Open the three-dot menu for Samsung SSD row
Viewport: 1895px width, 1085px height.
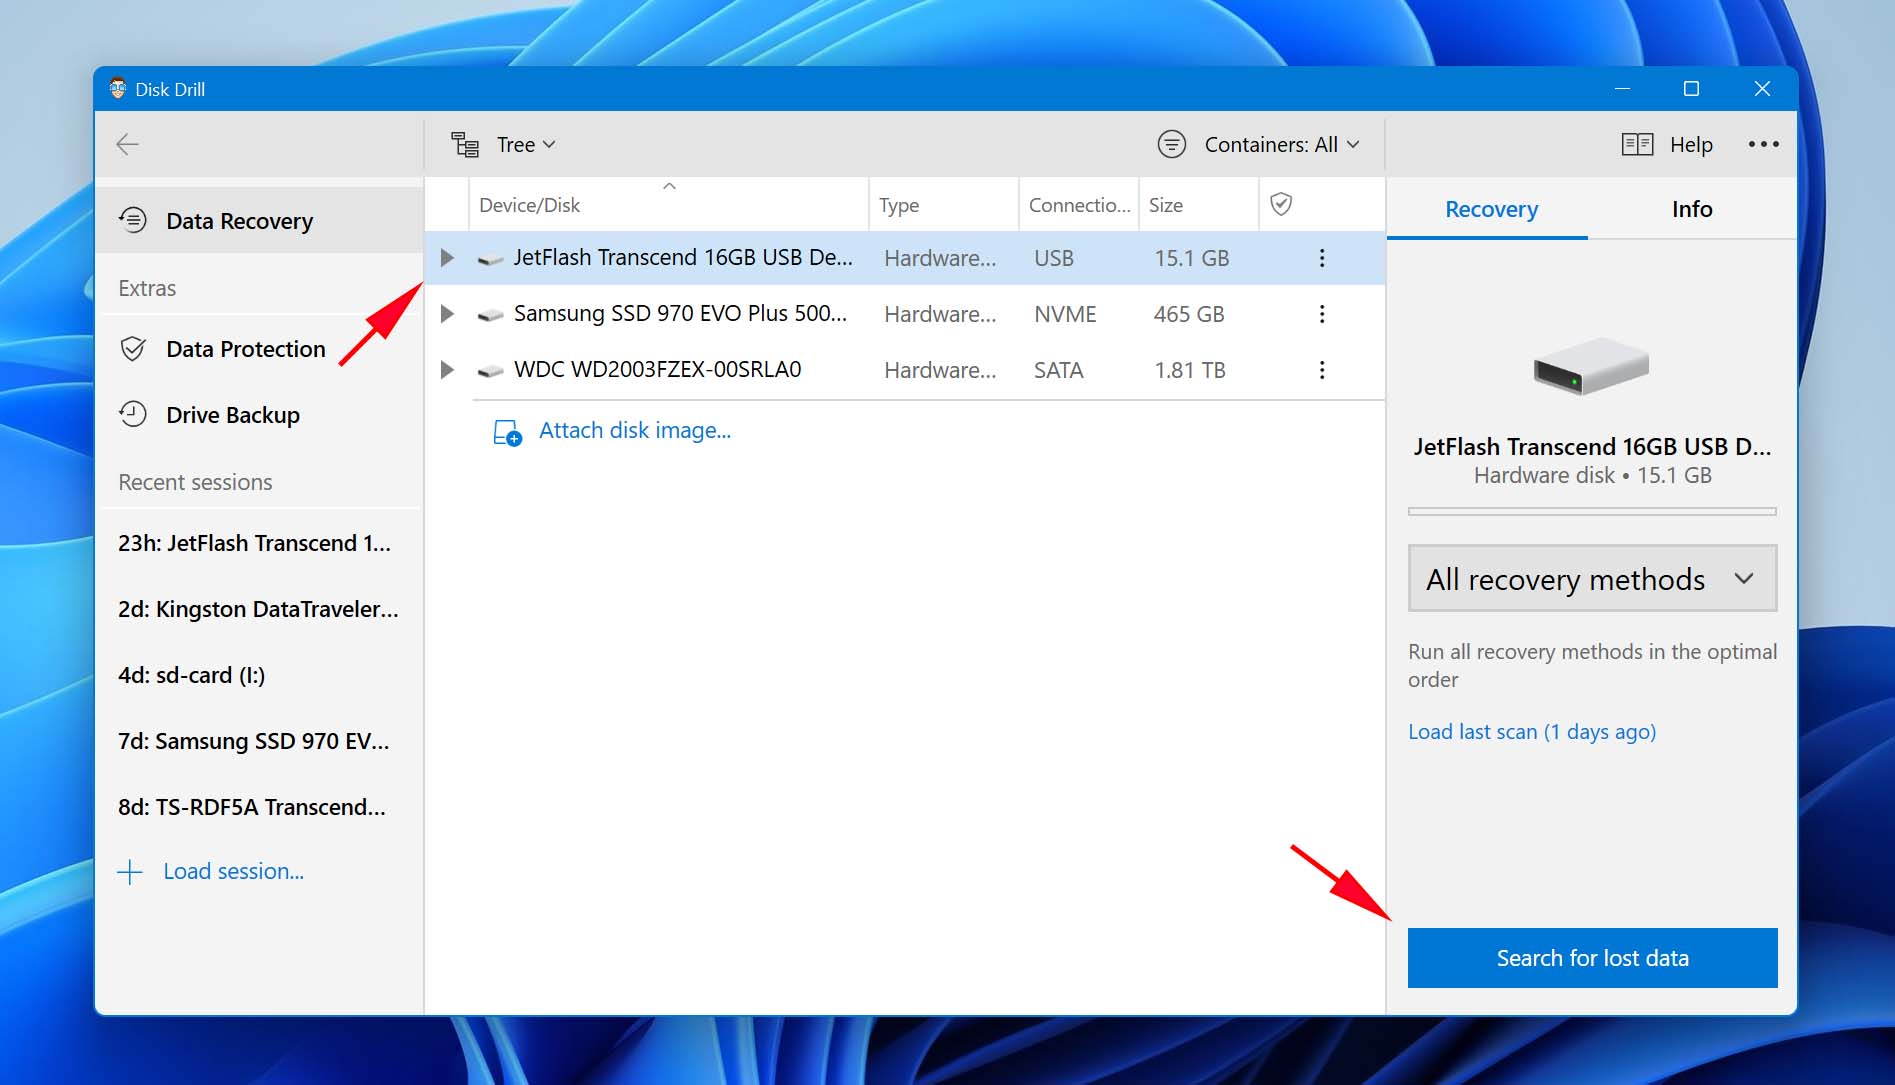(1322, 314)
